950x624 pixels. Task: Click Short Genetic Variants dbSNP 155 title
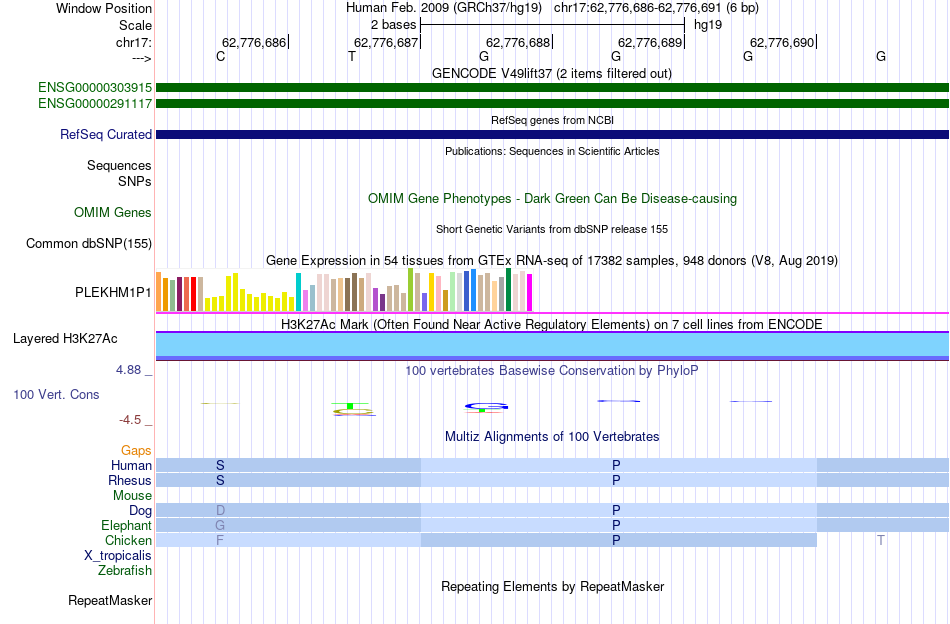(x=552, y=230)
